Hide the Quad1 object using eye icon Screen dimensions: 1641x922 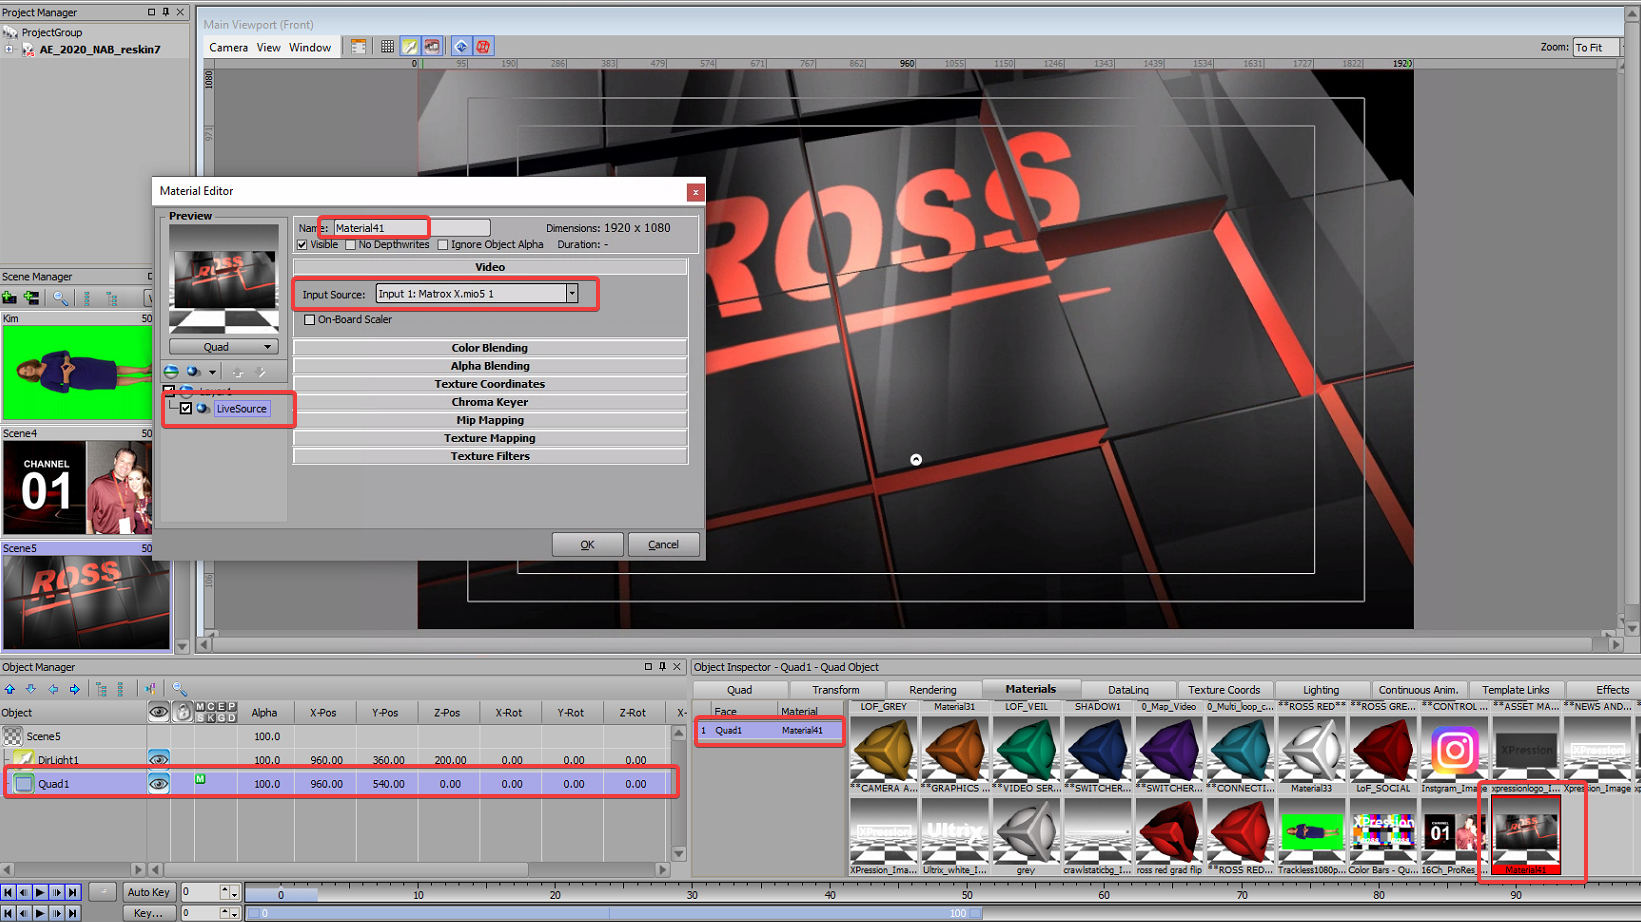click(x=158, y=784)
